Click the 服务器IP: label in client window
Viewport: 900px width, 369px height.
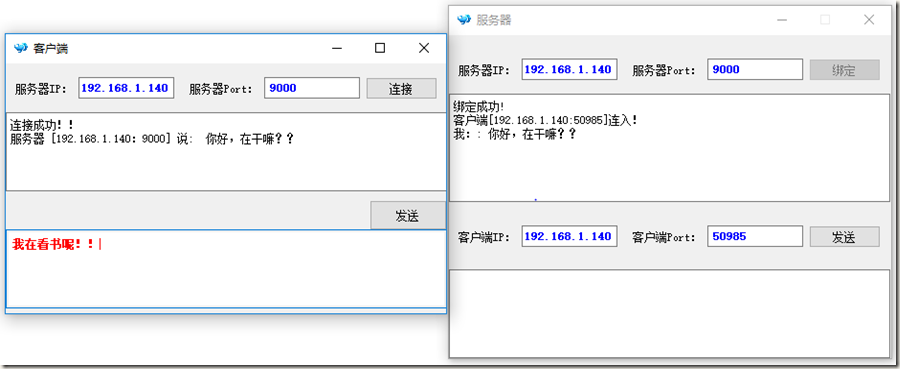[41, 89]
